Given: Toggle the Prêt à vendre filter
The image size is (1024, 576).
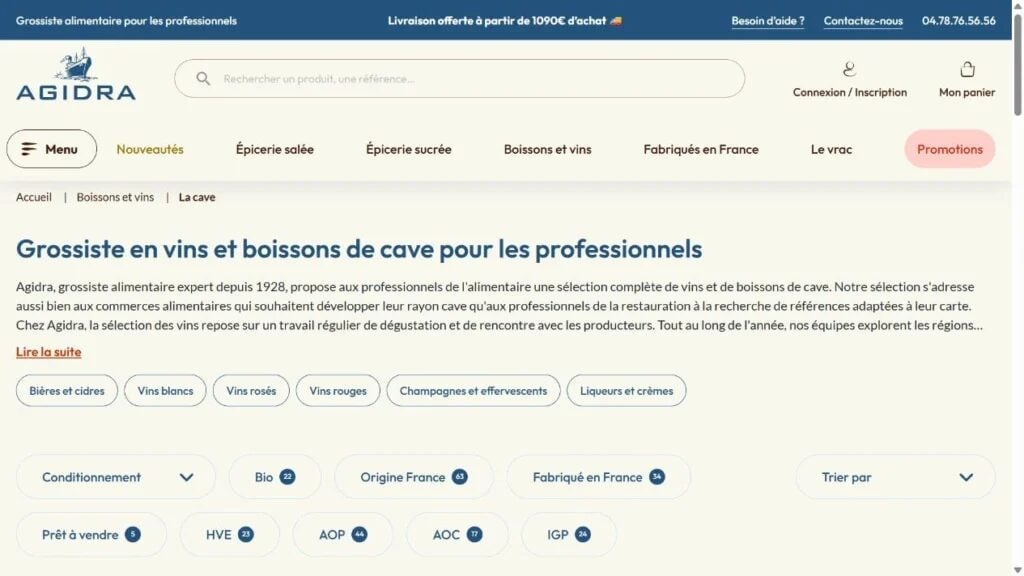Looking at the screenshot, I should 91,535.
